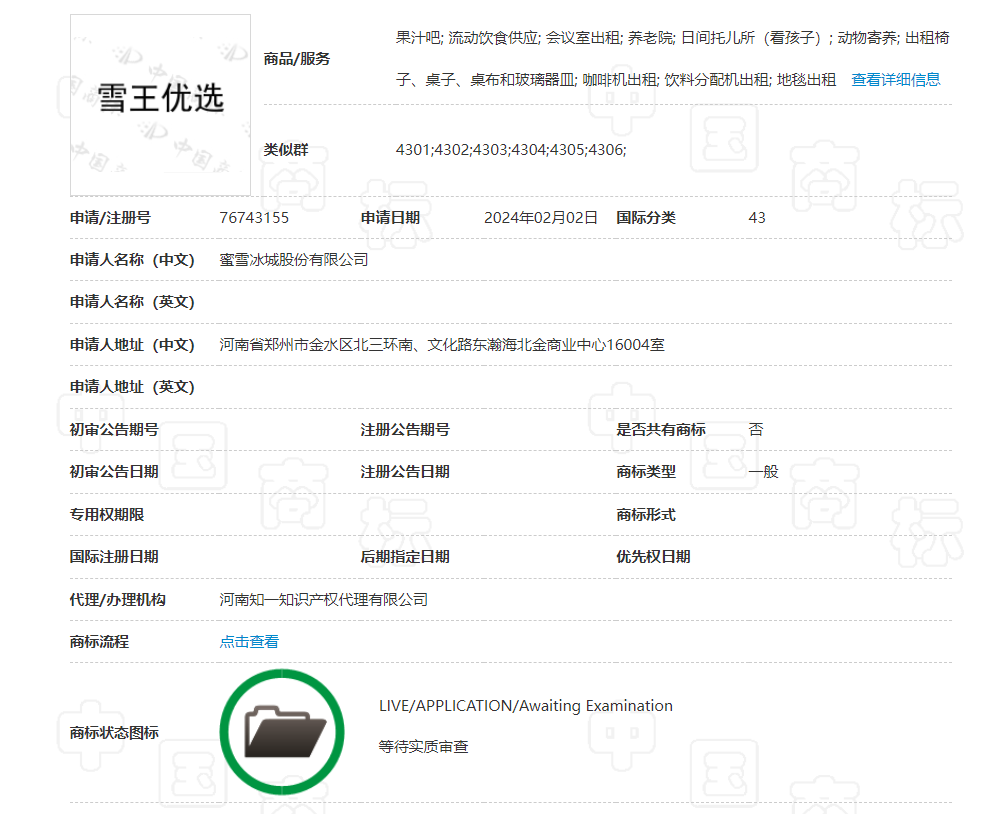Click the applicant name 蜜雪冰城股份有限公司
990x814 pixels.
(x=294, y=260)
